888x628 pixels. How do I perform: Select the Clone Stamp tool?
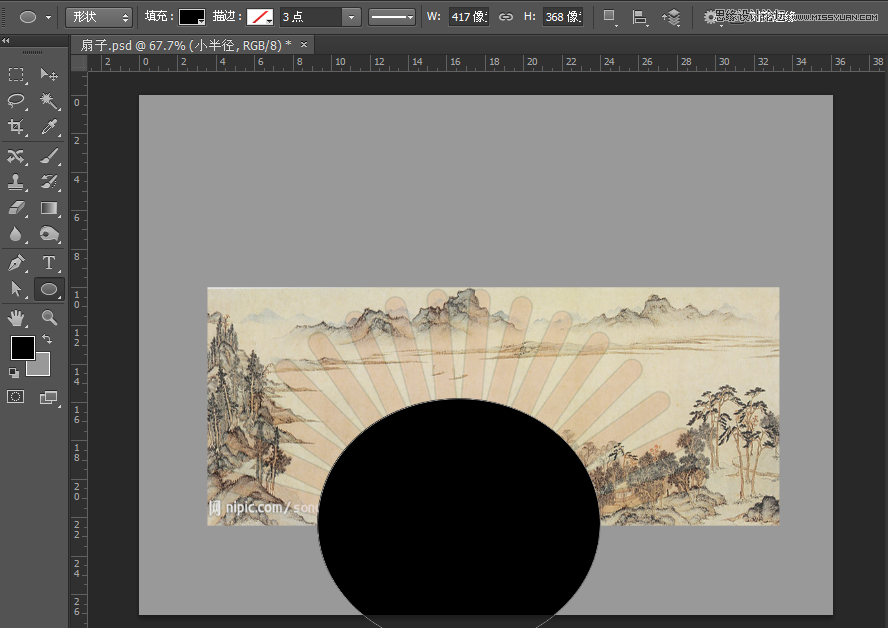15,182
